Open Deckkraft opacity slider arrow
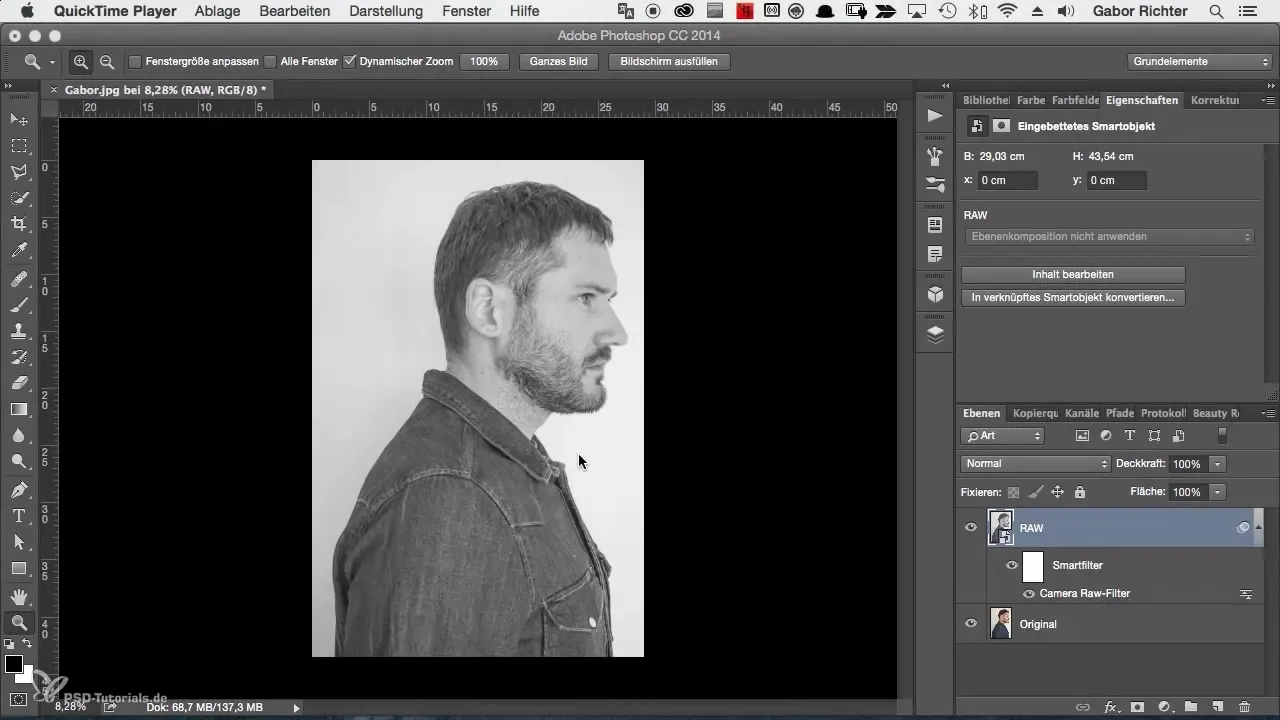The height and width of the screenshot is (720, 1280). pos(1217,464)
